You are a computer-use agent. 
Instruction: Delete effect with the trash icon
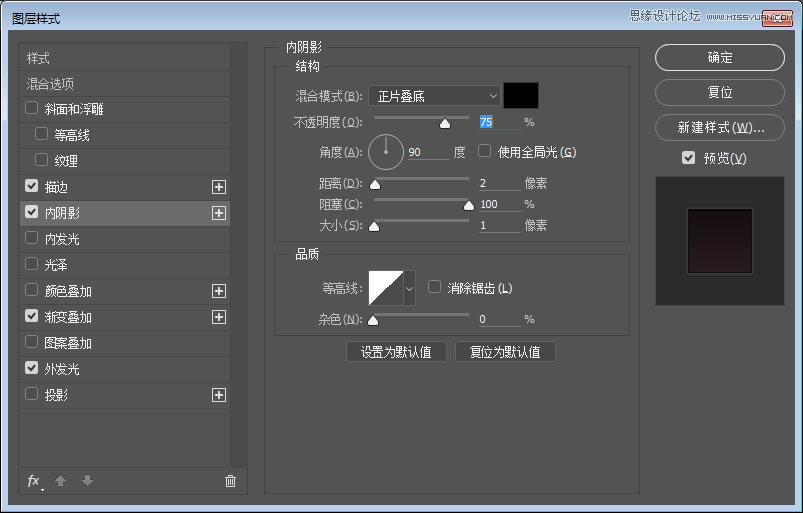(x=230, y=481)
